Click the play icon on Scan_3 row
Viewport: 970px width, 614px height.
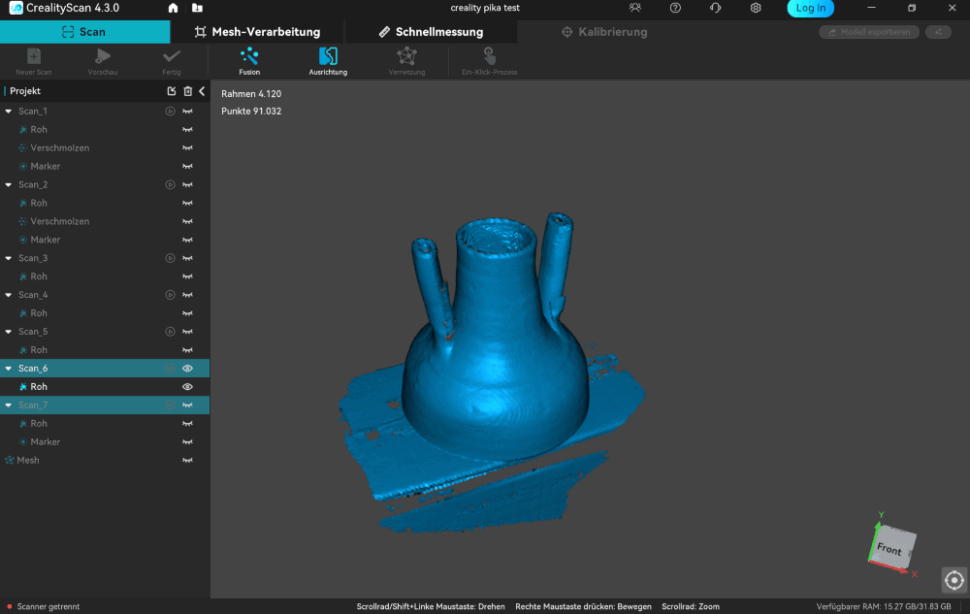[x=170, y=258]
